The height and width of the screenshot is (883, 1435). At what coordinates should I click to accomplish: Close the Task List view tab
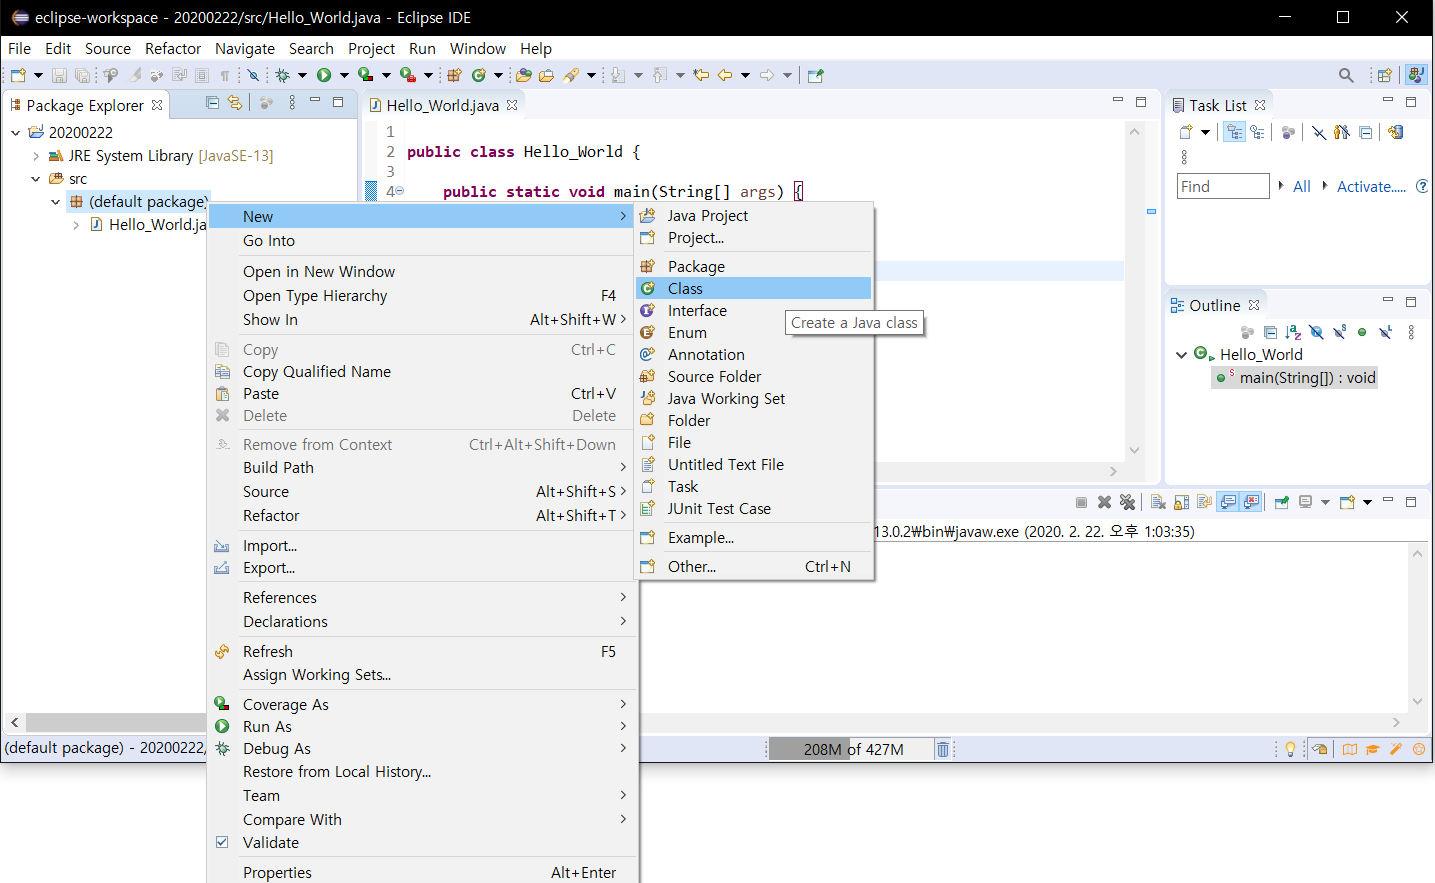[x=1260, y=105]
